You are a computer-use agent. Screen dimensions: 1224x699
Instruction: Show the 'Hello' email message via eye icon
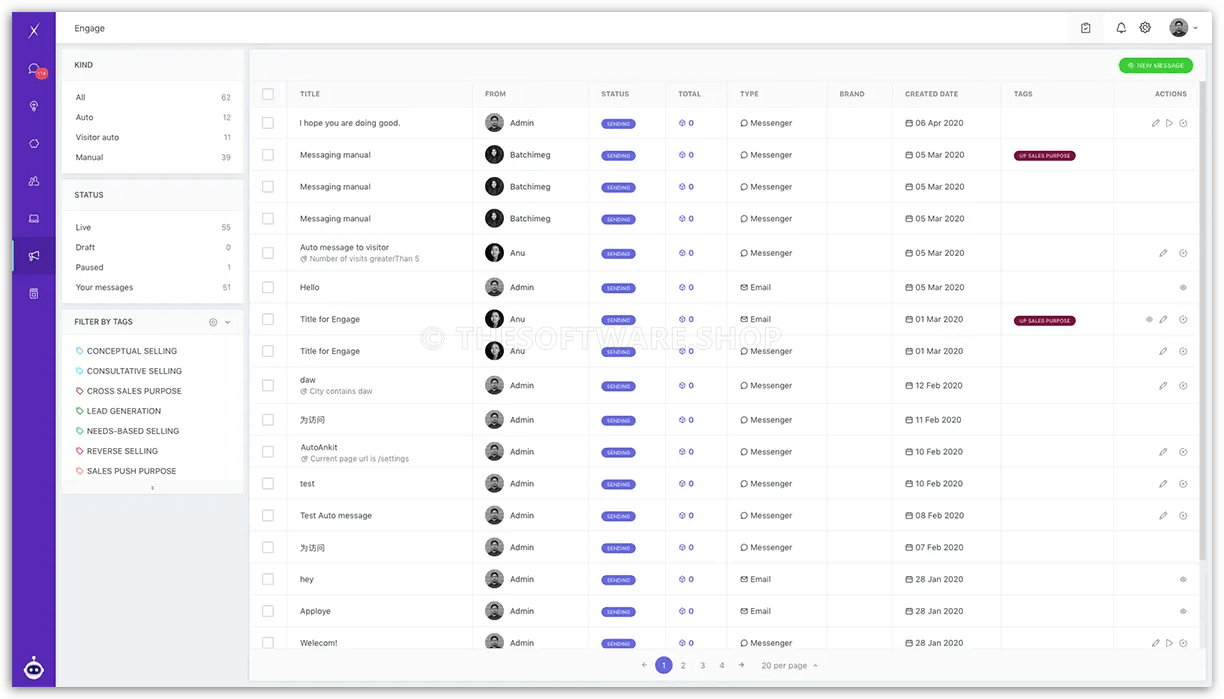(x=1183, y=287)
